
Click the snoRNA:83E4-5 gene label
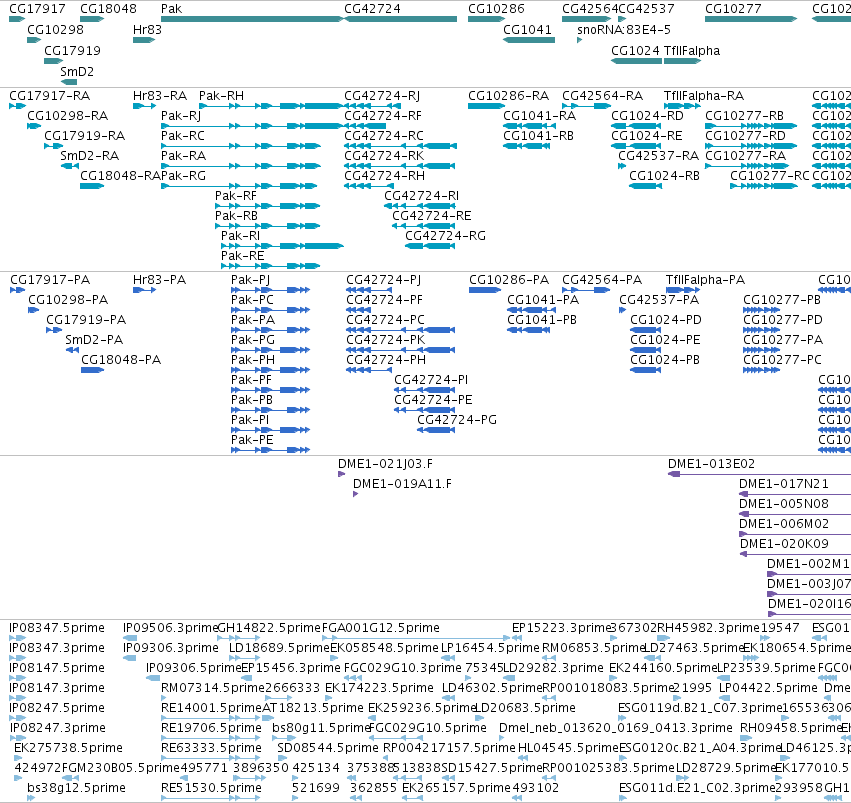[624, 29]
